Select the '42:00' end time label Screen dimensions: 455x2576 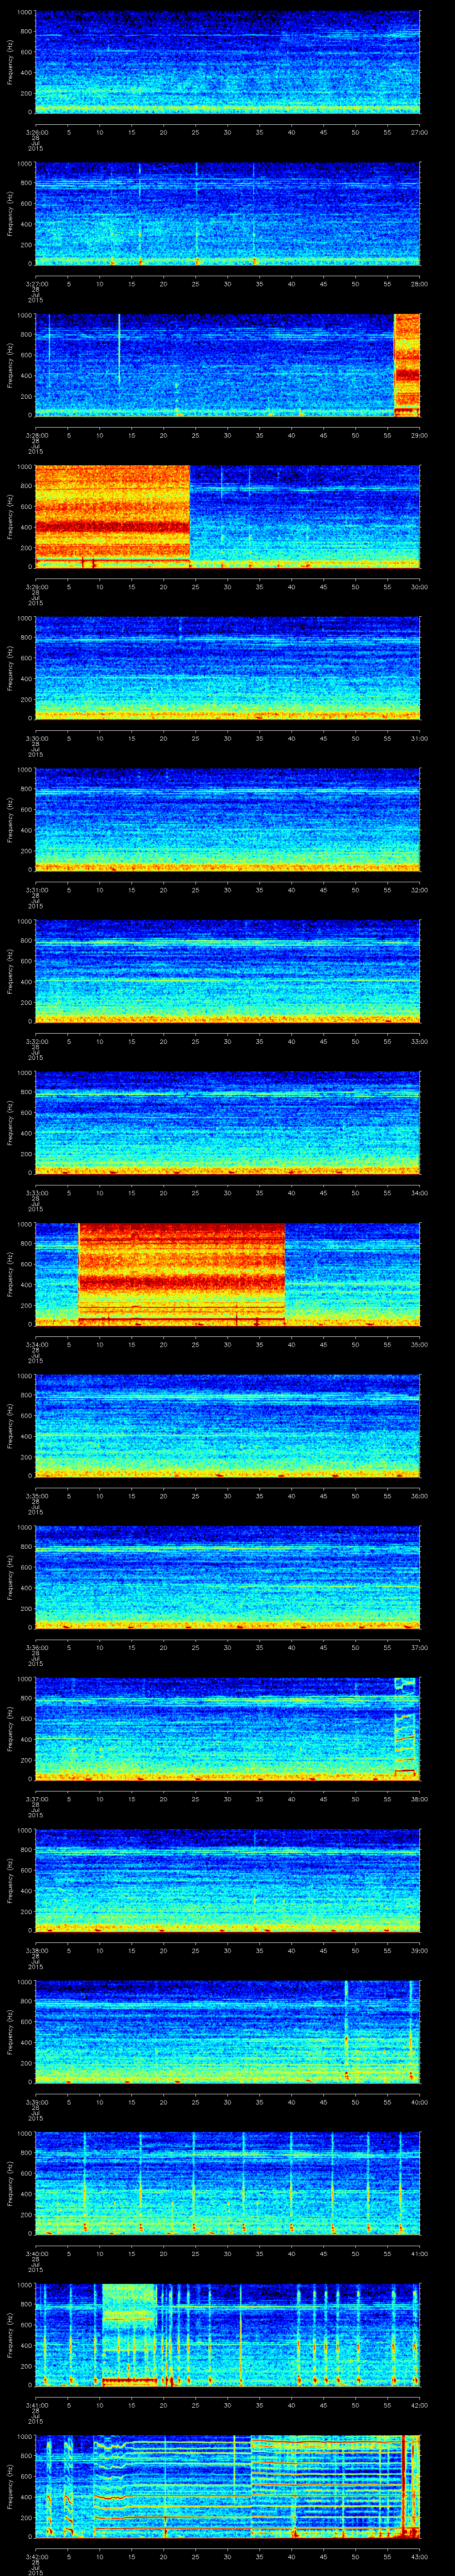tap(420, 2404)
